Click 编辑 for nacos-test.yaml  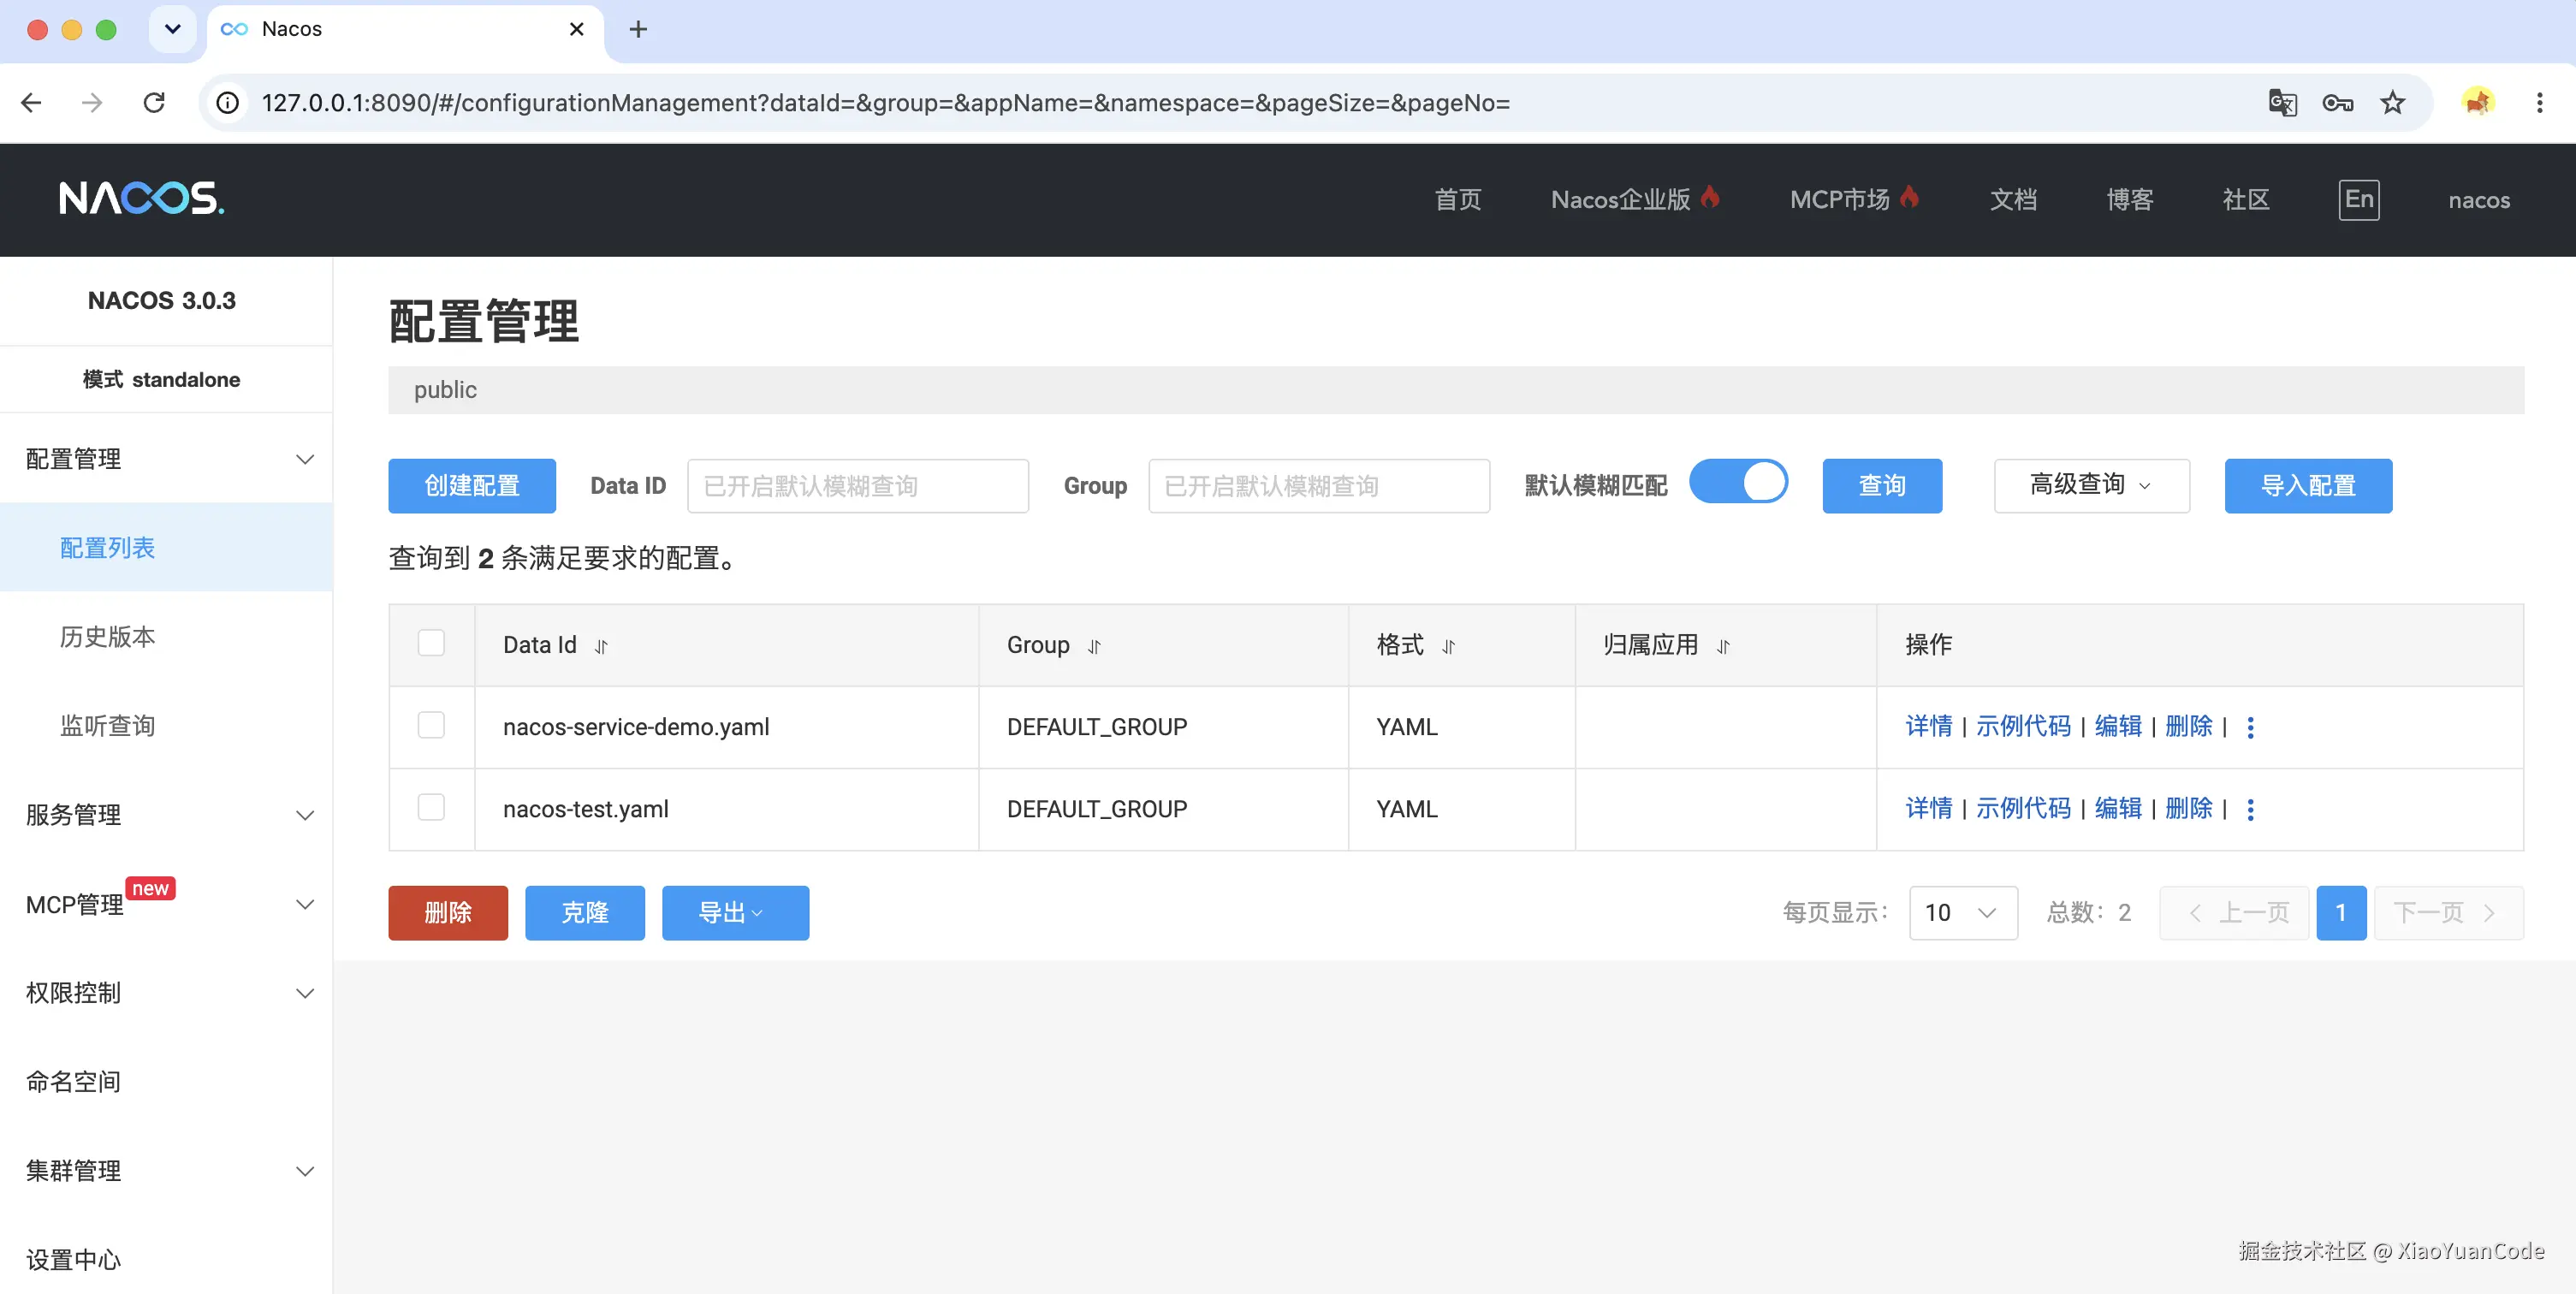[2118, 809]
